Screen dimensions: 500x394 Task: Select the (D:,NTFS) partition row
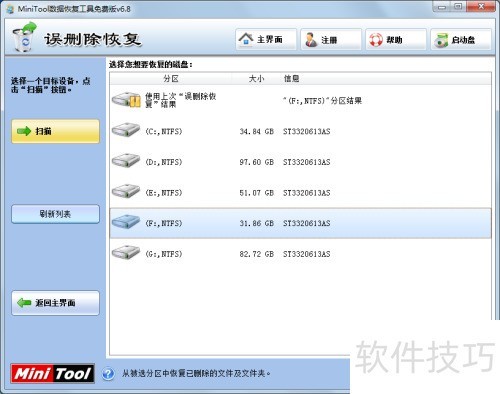point(300,162)
